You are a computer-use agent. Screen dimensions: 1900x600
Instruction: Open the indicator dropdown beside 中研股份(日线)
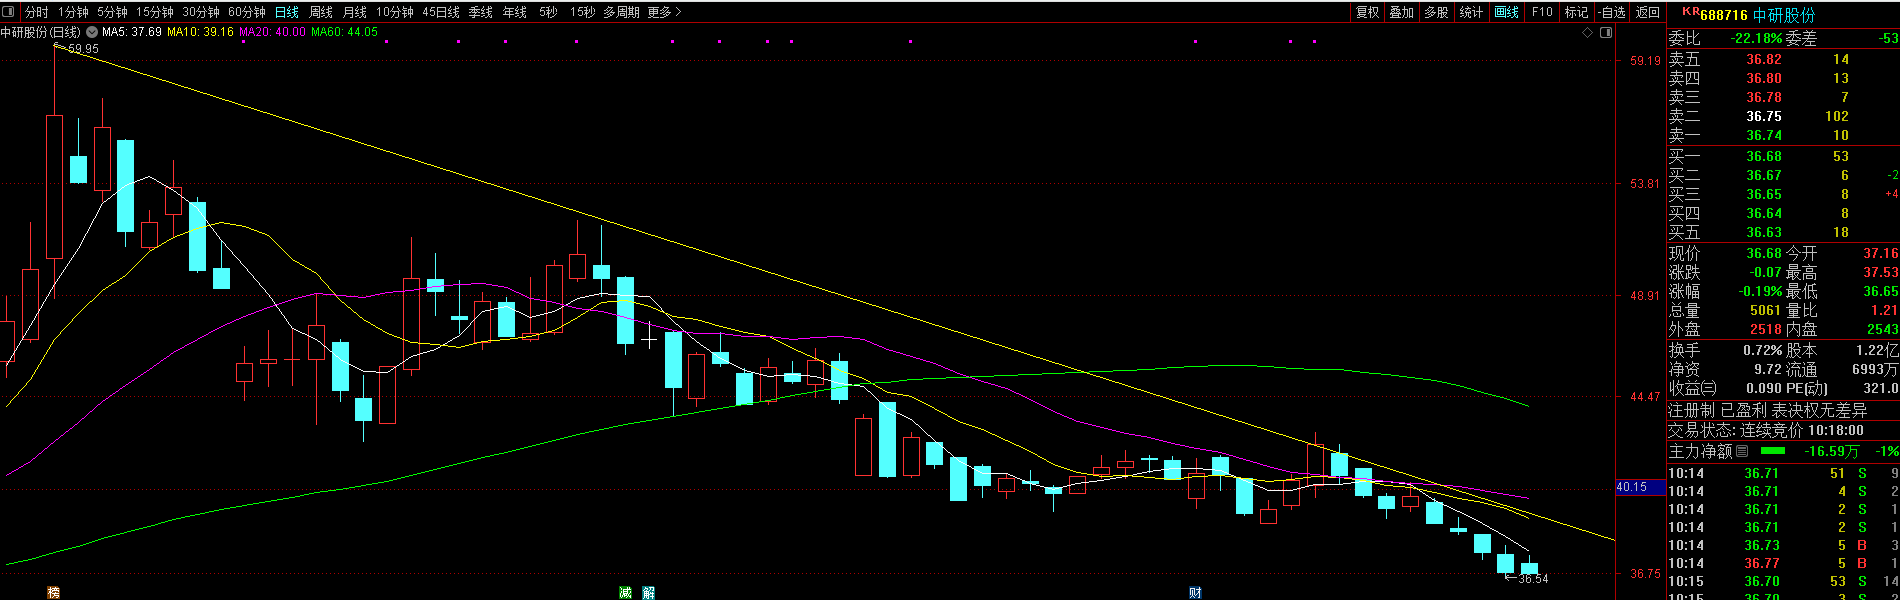tap(91, 33)
